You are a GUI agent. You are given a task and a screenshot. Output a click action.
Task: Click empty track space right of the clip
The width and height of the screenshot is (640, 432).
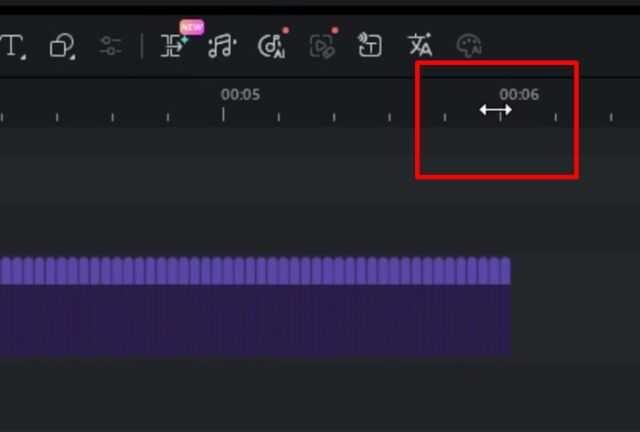[575, 310]
